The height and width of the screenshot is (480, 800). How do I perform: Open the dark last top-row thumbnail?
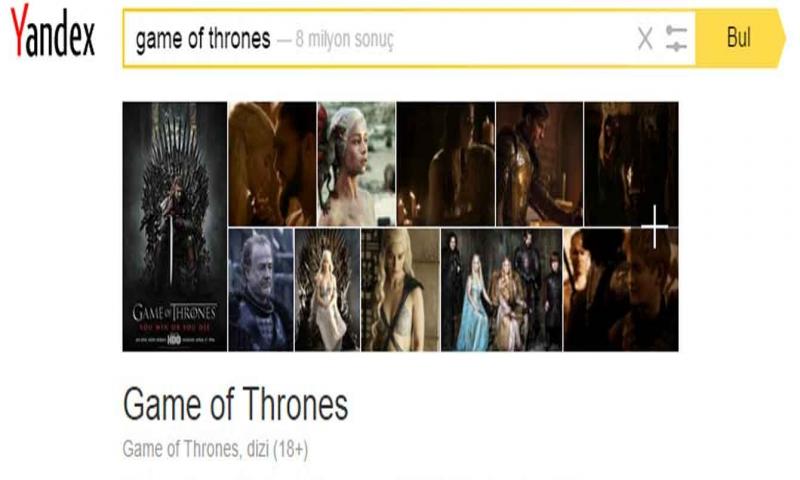pyautogui.click(x=631, y=164)
